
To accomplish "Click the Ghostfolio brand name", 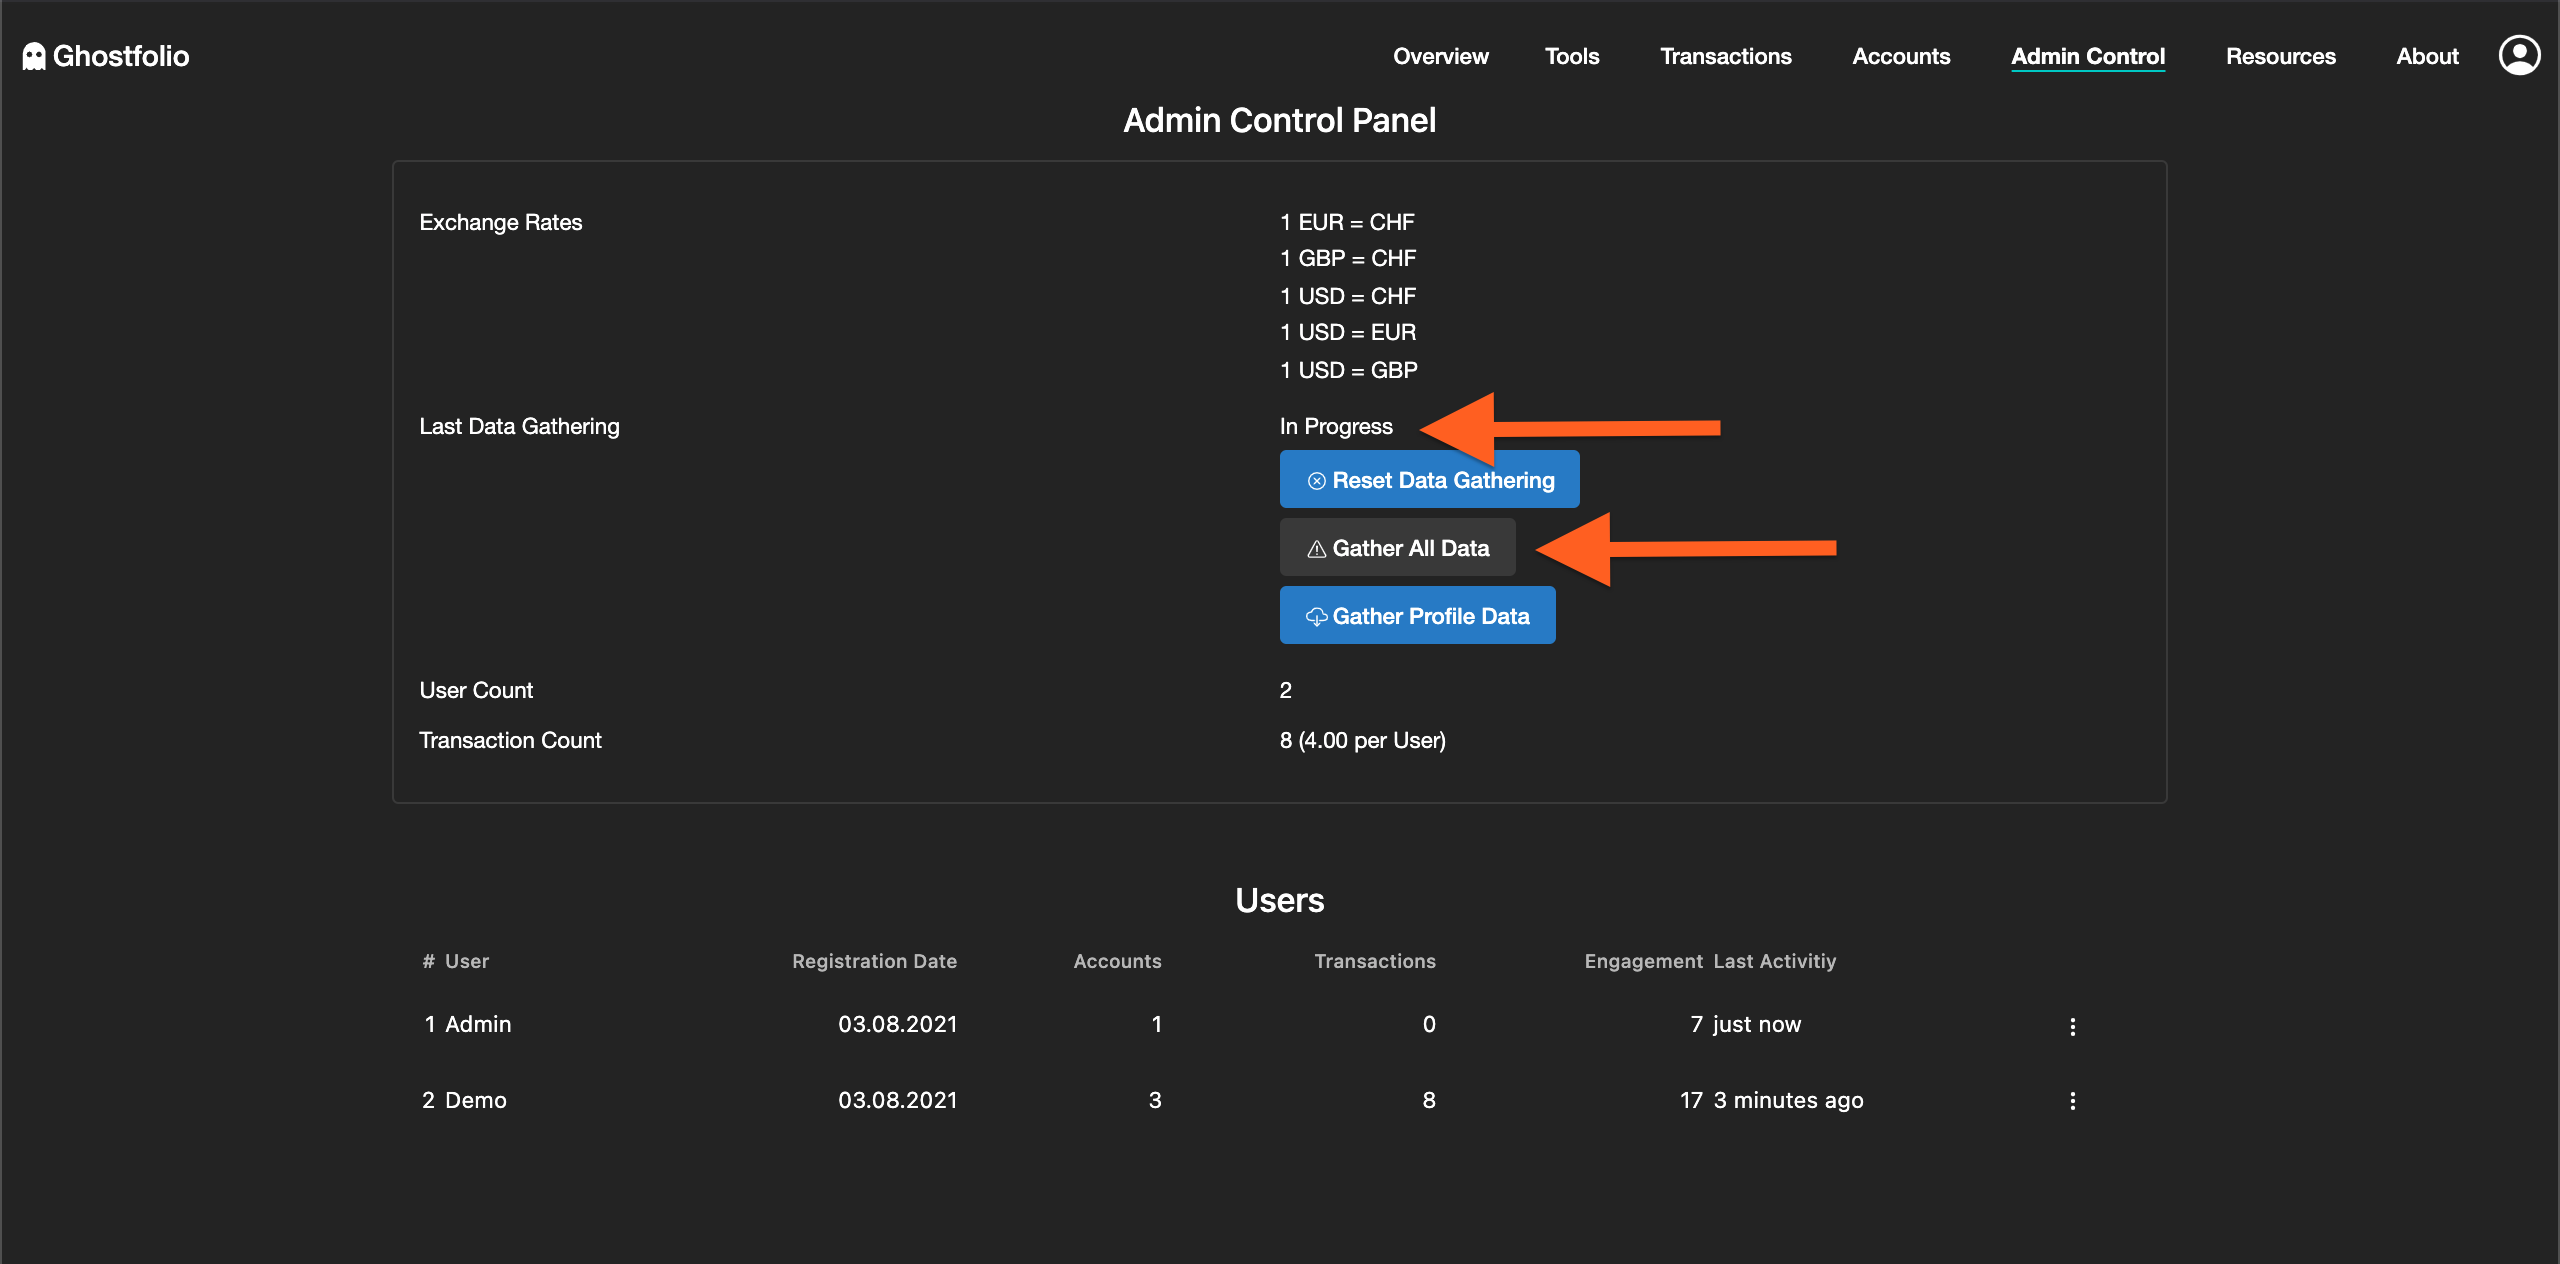I will coord(121,56).
